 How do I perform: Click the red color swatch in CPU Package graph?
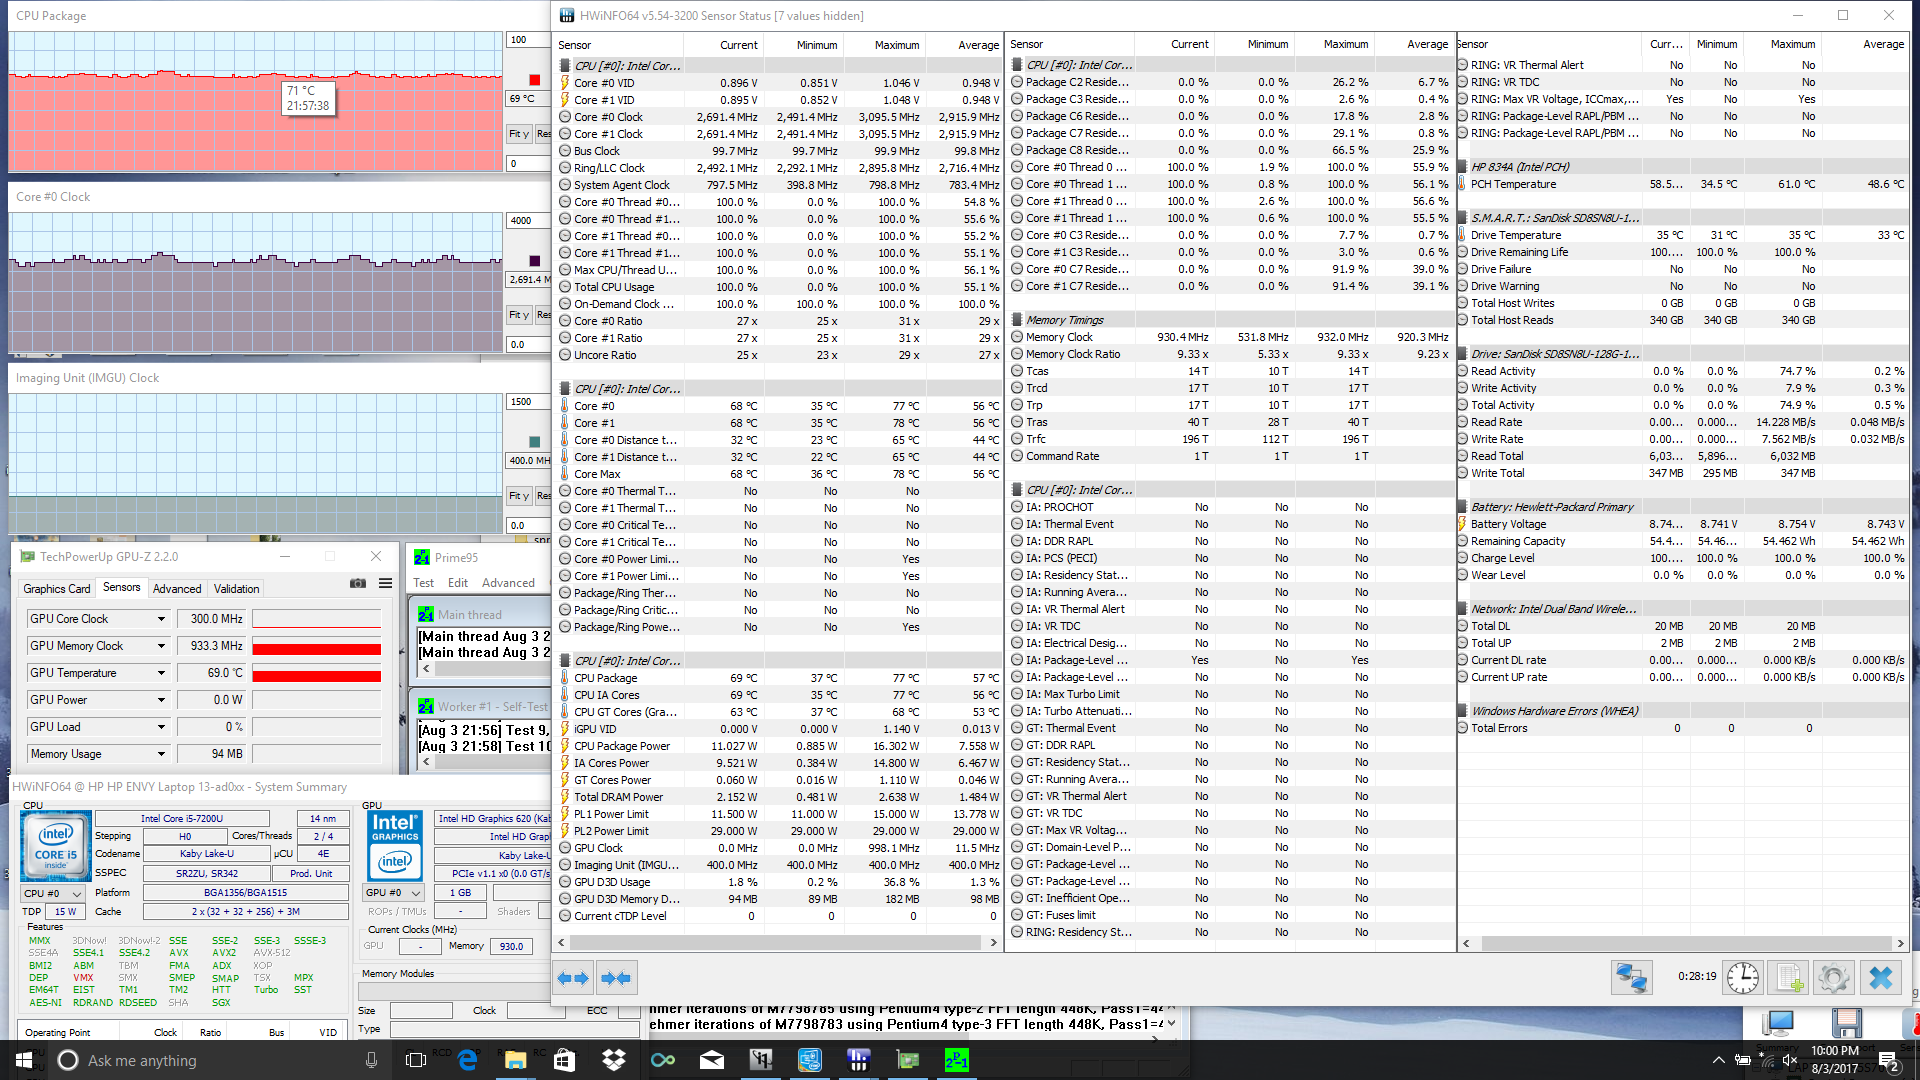[534, 80]
